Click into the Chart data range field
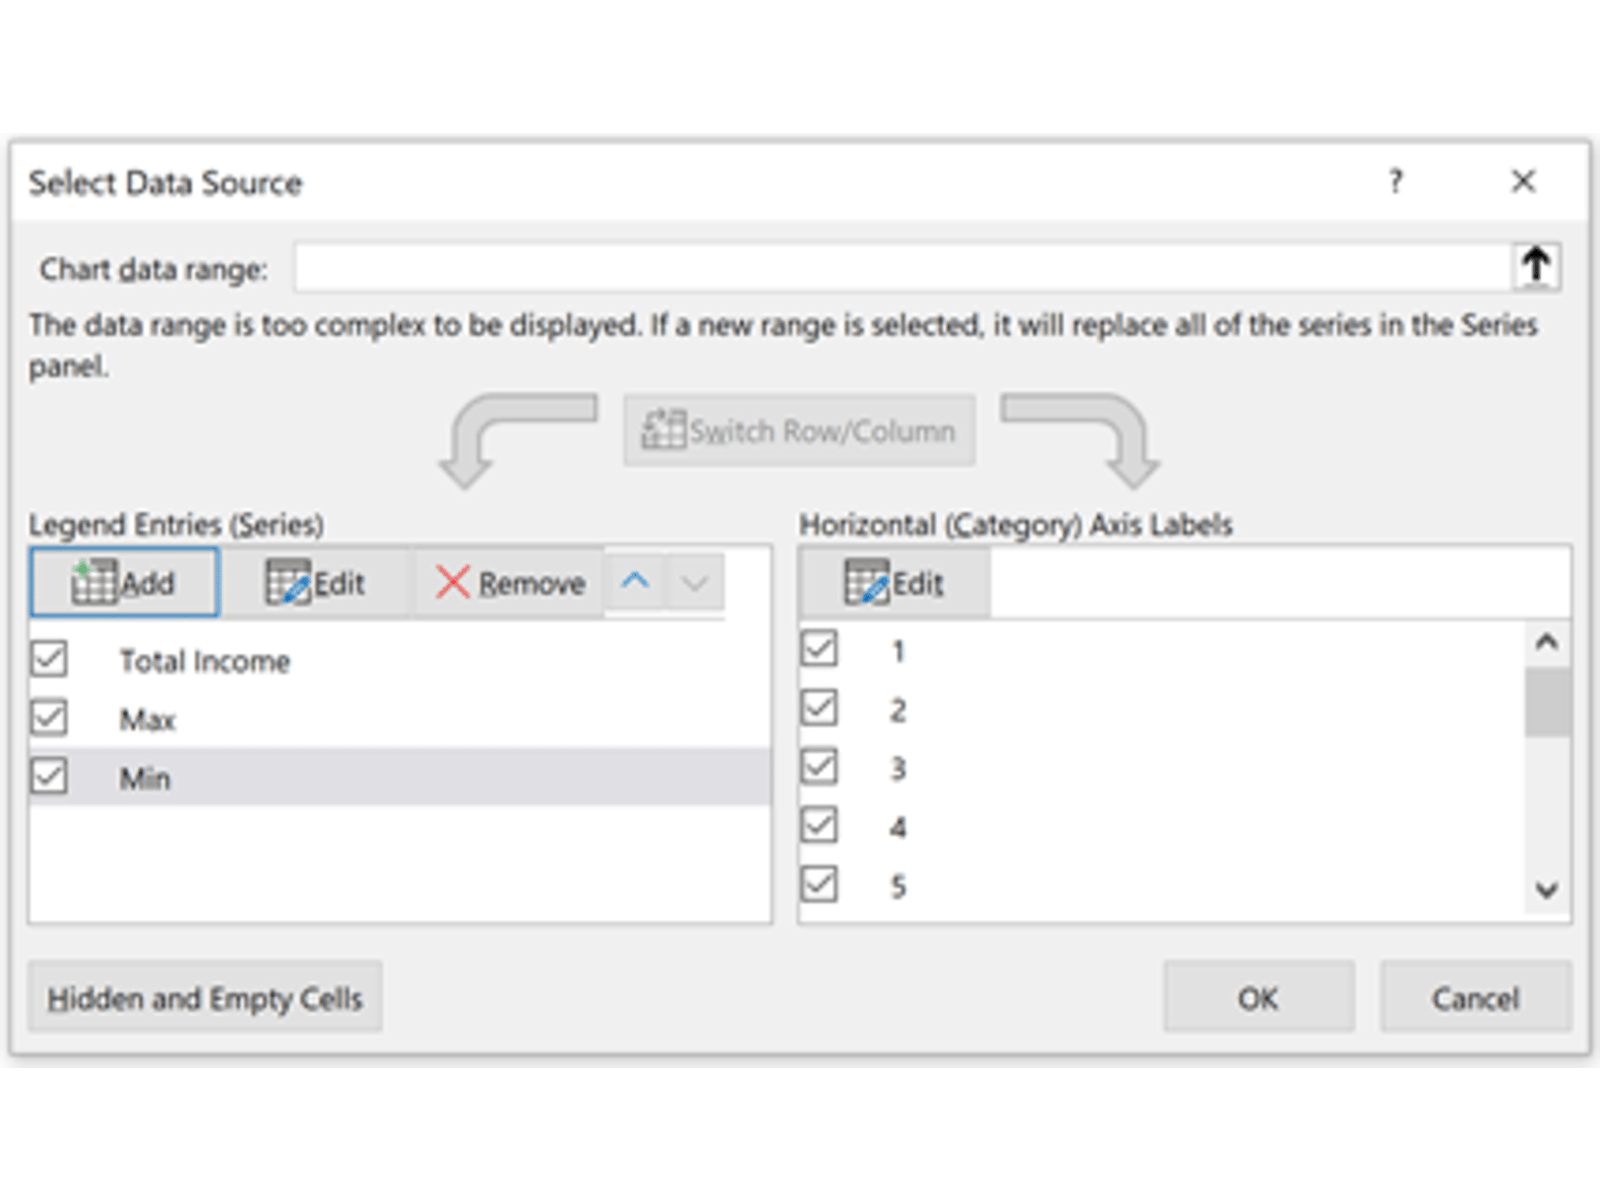This screenshot has height=1200, width=1600. click(900, 268)
